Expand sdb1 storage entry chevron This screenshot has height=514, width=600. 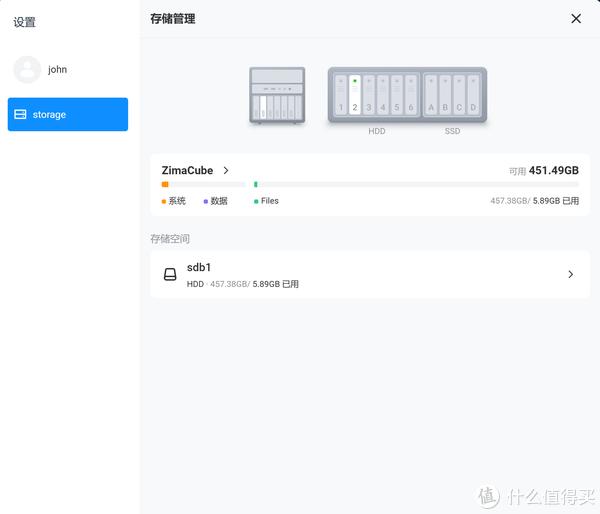coord(571,274)
